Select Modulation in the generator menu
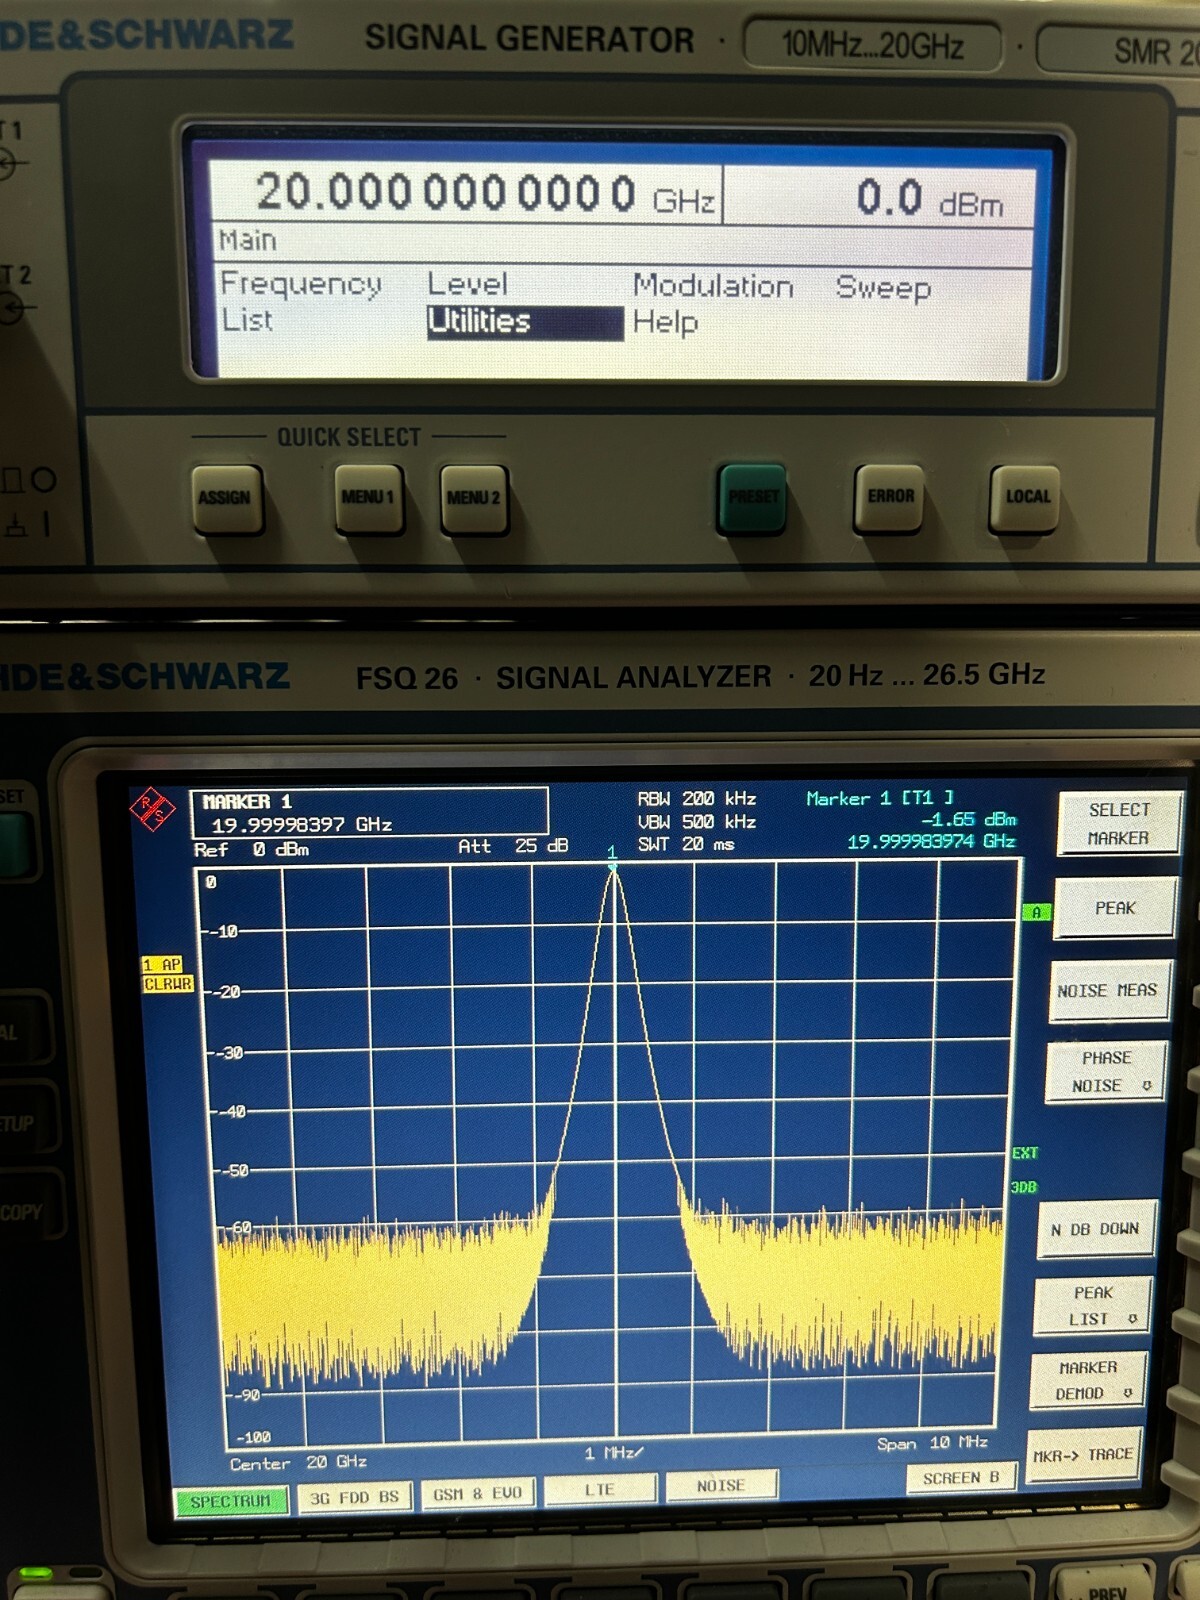 click(x=713, y=286)
